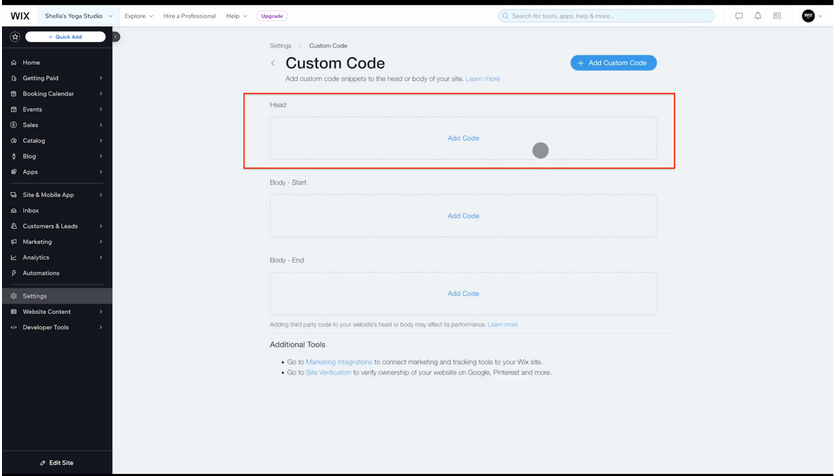Viewport: 835px width, 476px height.
Task: Click the account avatar icon
Action: pyautogui.click(x=808, y=16)
